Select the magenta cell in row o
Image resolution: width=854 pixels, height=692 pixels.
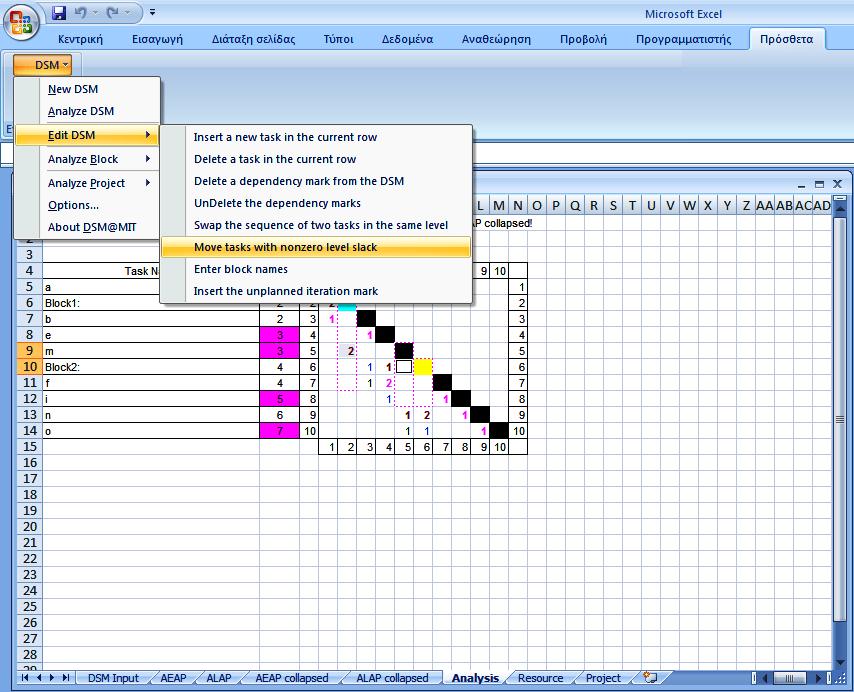tap(279, 431)
